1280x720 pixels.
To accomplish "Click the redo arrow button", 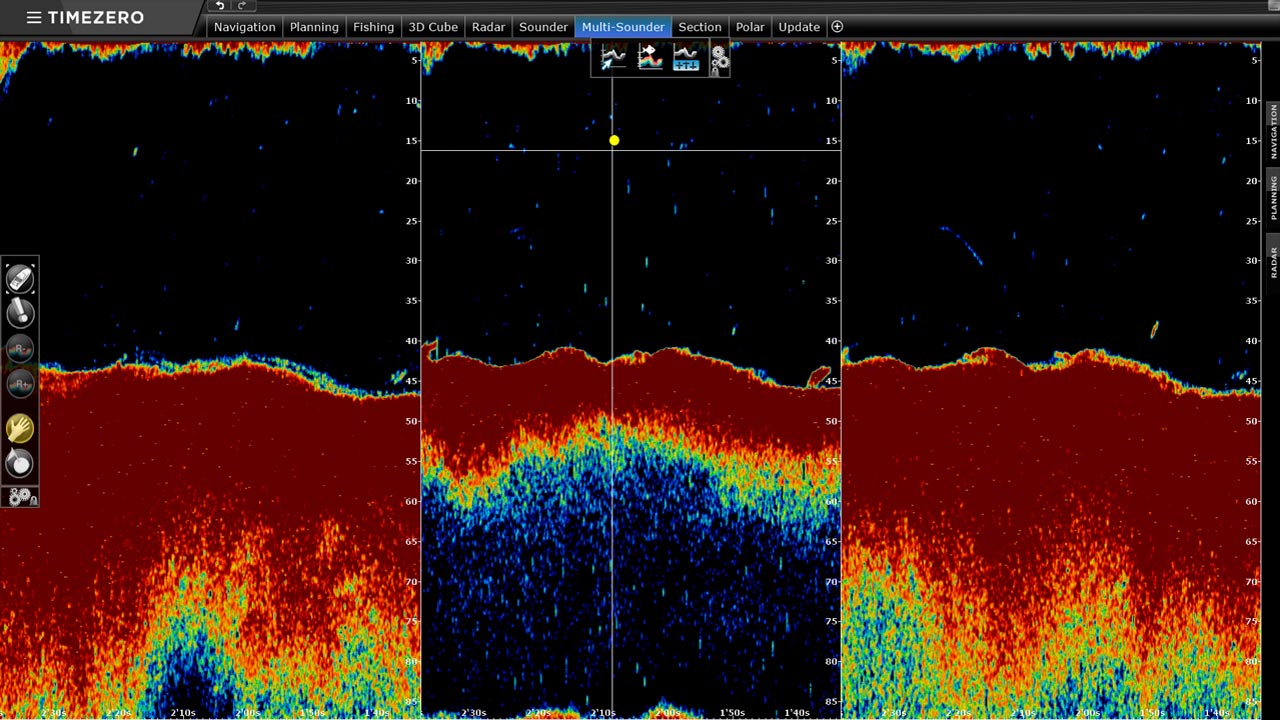I will (x=241, y=6).
